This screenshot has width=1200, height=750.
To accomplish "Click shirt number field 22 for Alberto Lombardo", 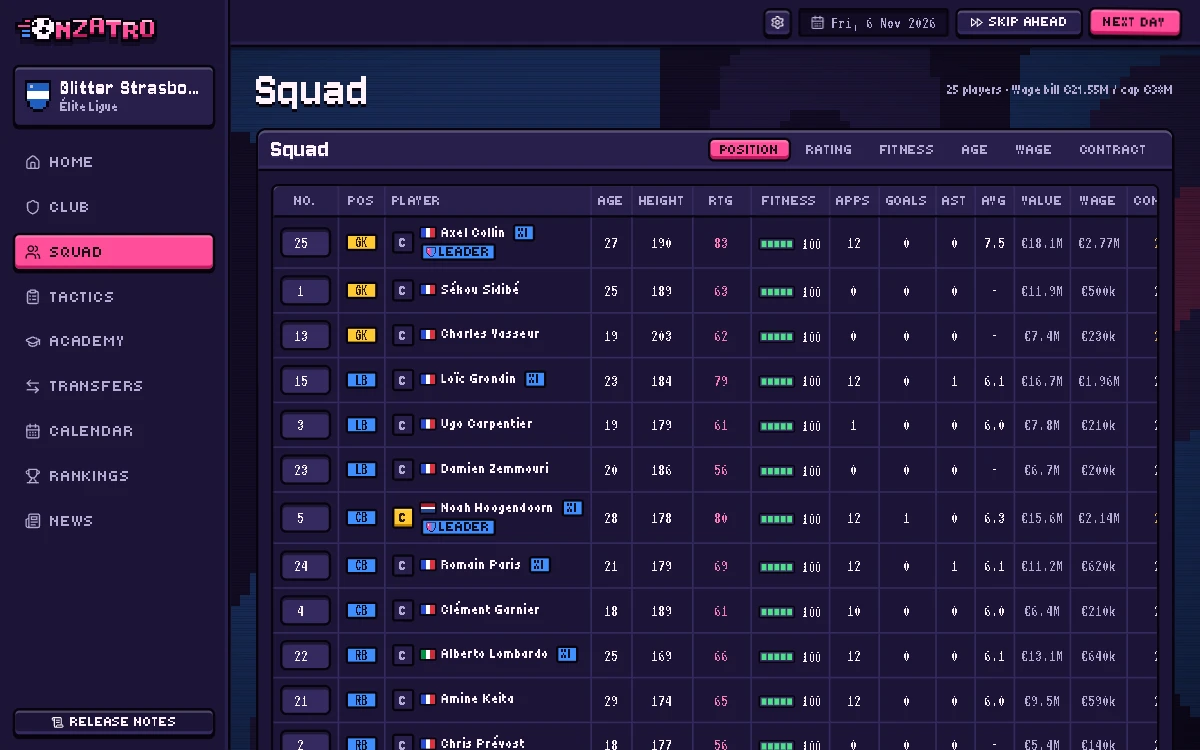I will click(x=305, y=656).
